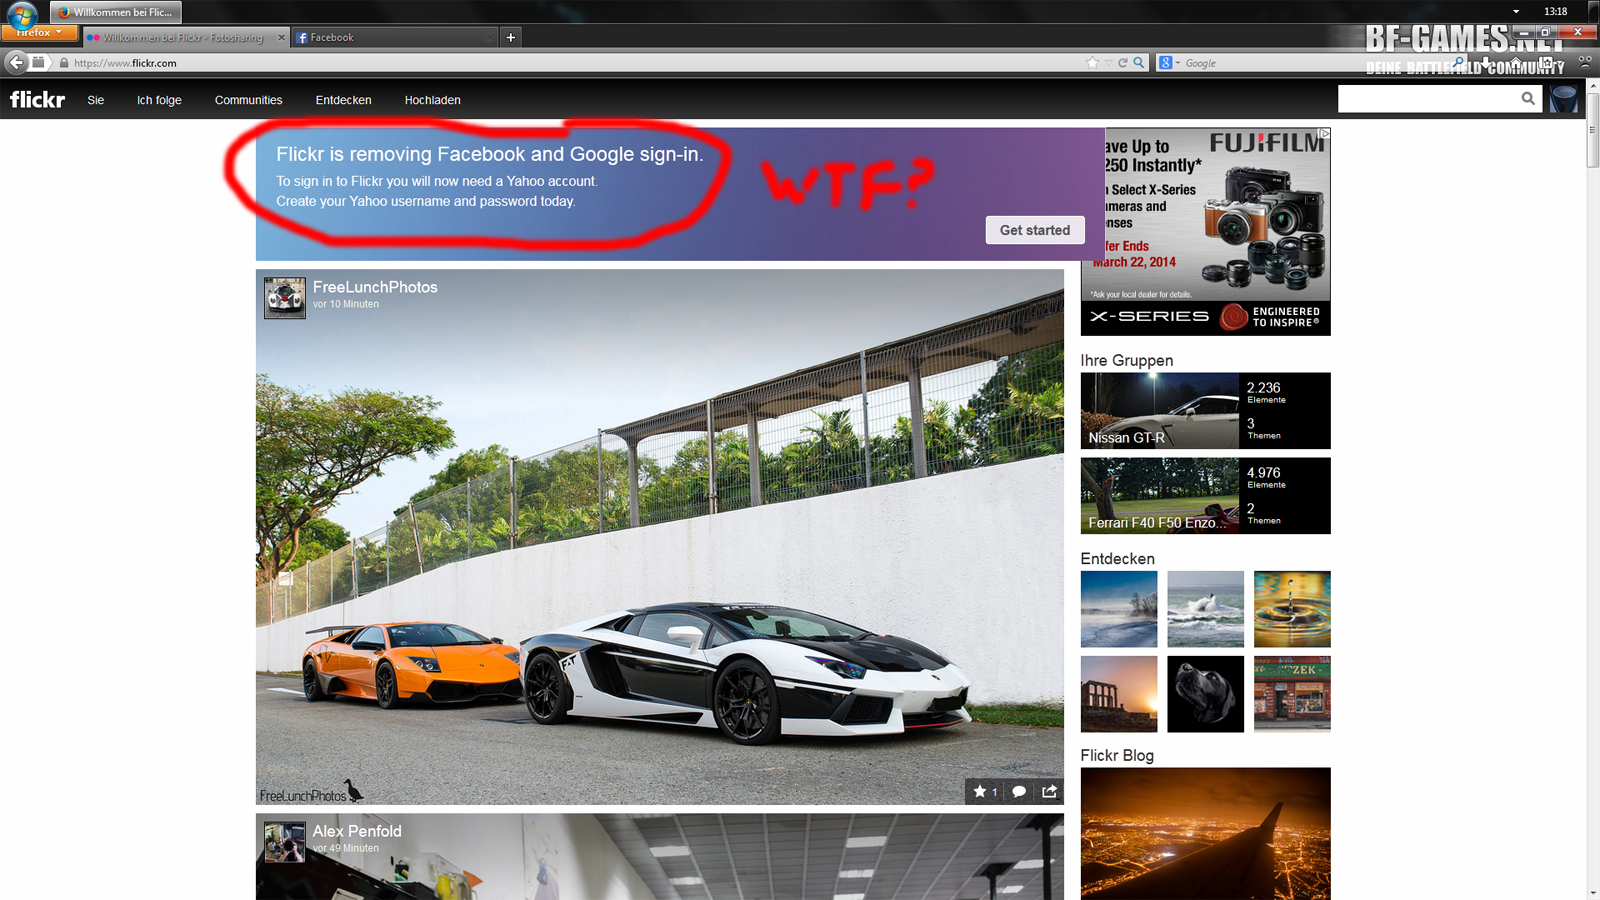Viewport: 1600px width, 900px height.
Task: Share the Lamborghini photo
Action: [1049, 791]
